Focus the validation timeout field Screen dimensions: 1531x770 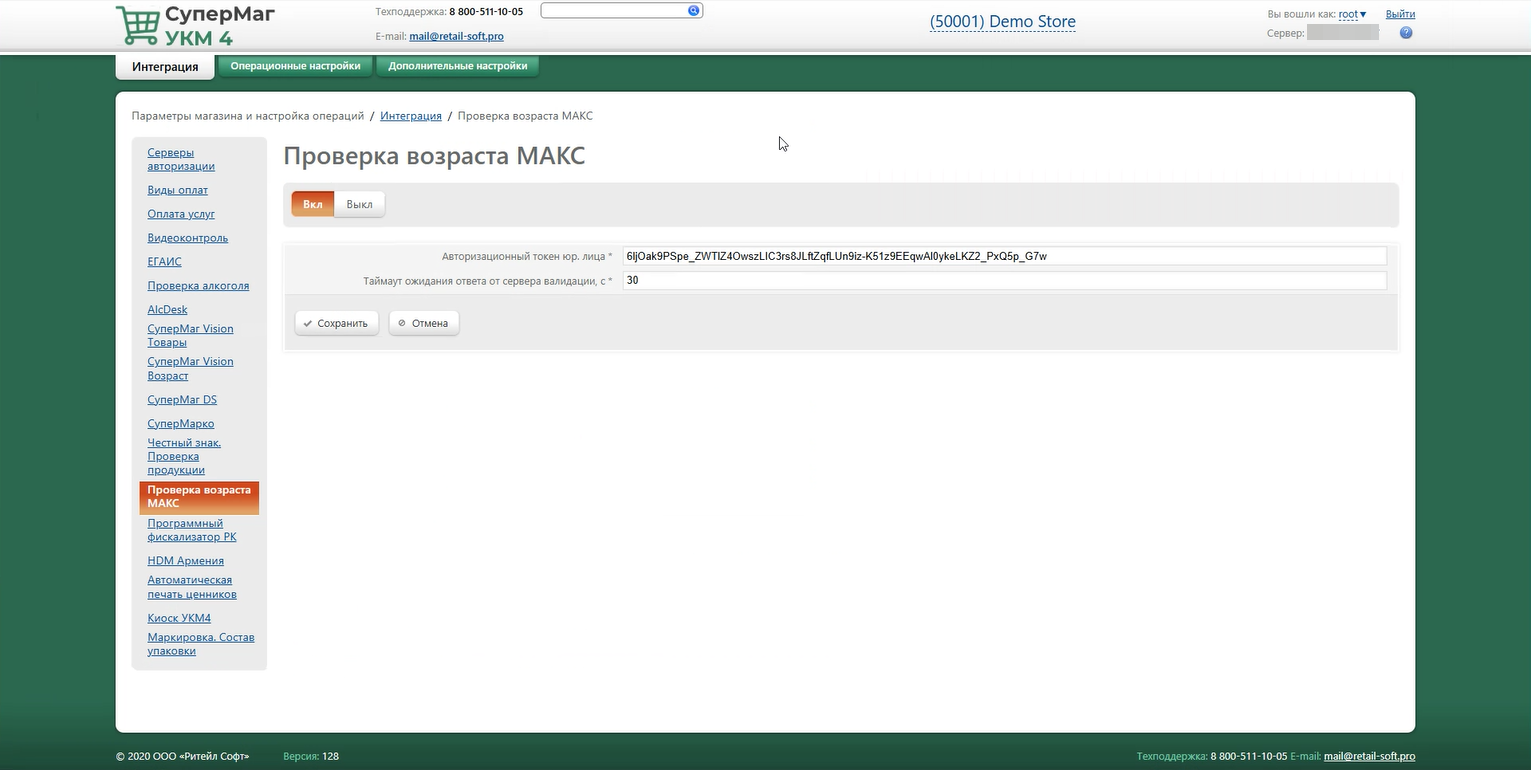(1004, 281)
